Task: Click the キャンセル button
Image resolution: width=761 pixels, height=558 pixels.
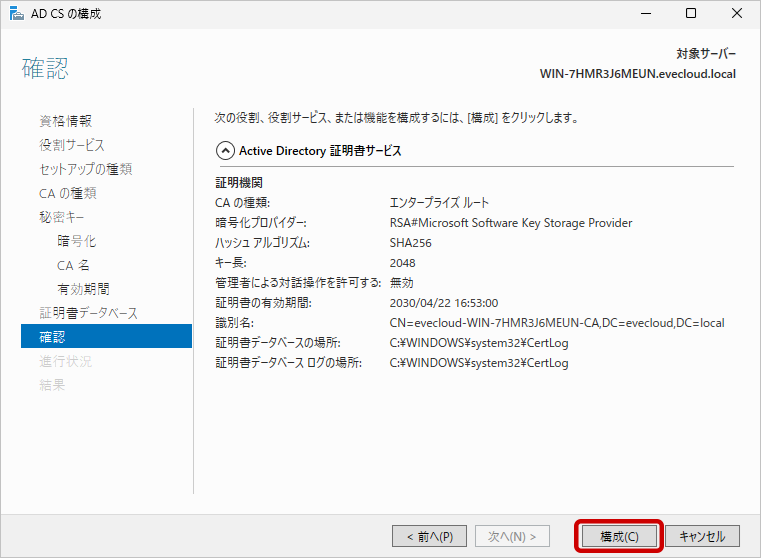Action: tap(702, 536)
